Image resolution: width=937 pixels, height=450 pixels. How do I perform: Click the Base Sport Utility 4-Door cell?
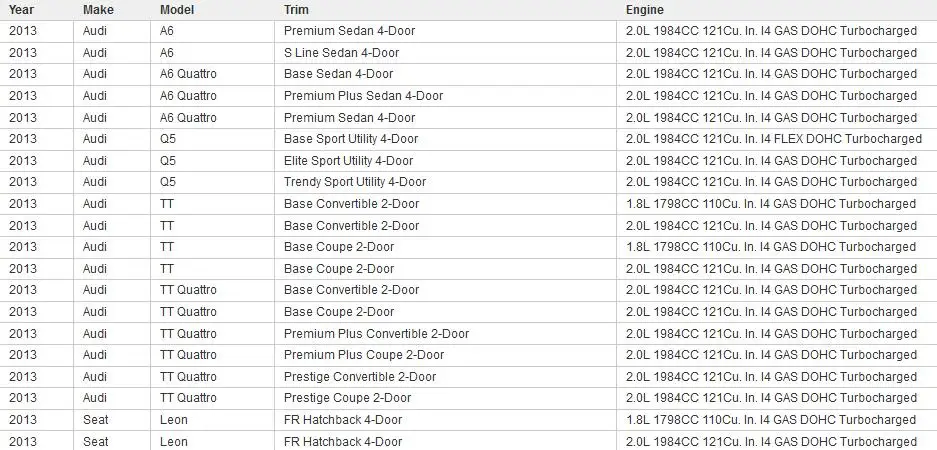pyautogui.click(x=445, y=139)
